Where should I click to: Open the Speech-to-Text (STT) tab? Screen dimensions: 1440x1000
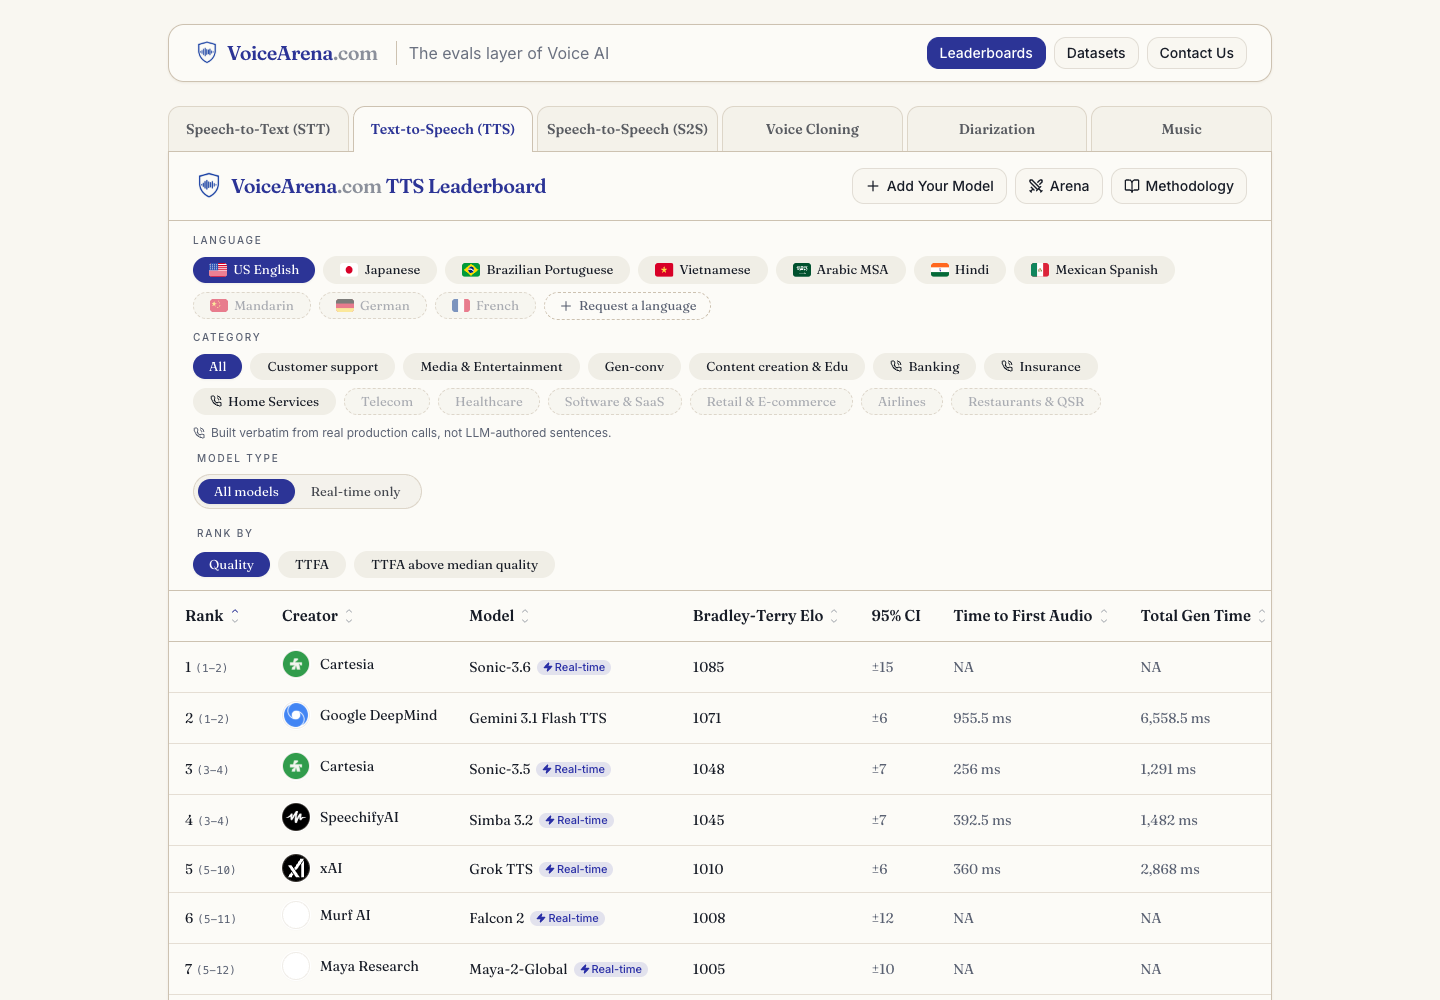258,129
